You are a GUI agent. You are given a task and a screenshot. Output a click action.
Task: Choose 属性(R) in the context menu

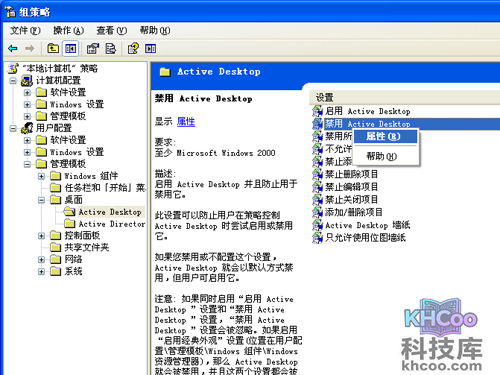pyautogui.click(x=385, y=136)
